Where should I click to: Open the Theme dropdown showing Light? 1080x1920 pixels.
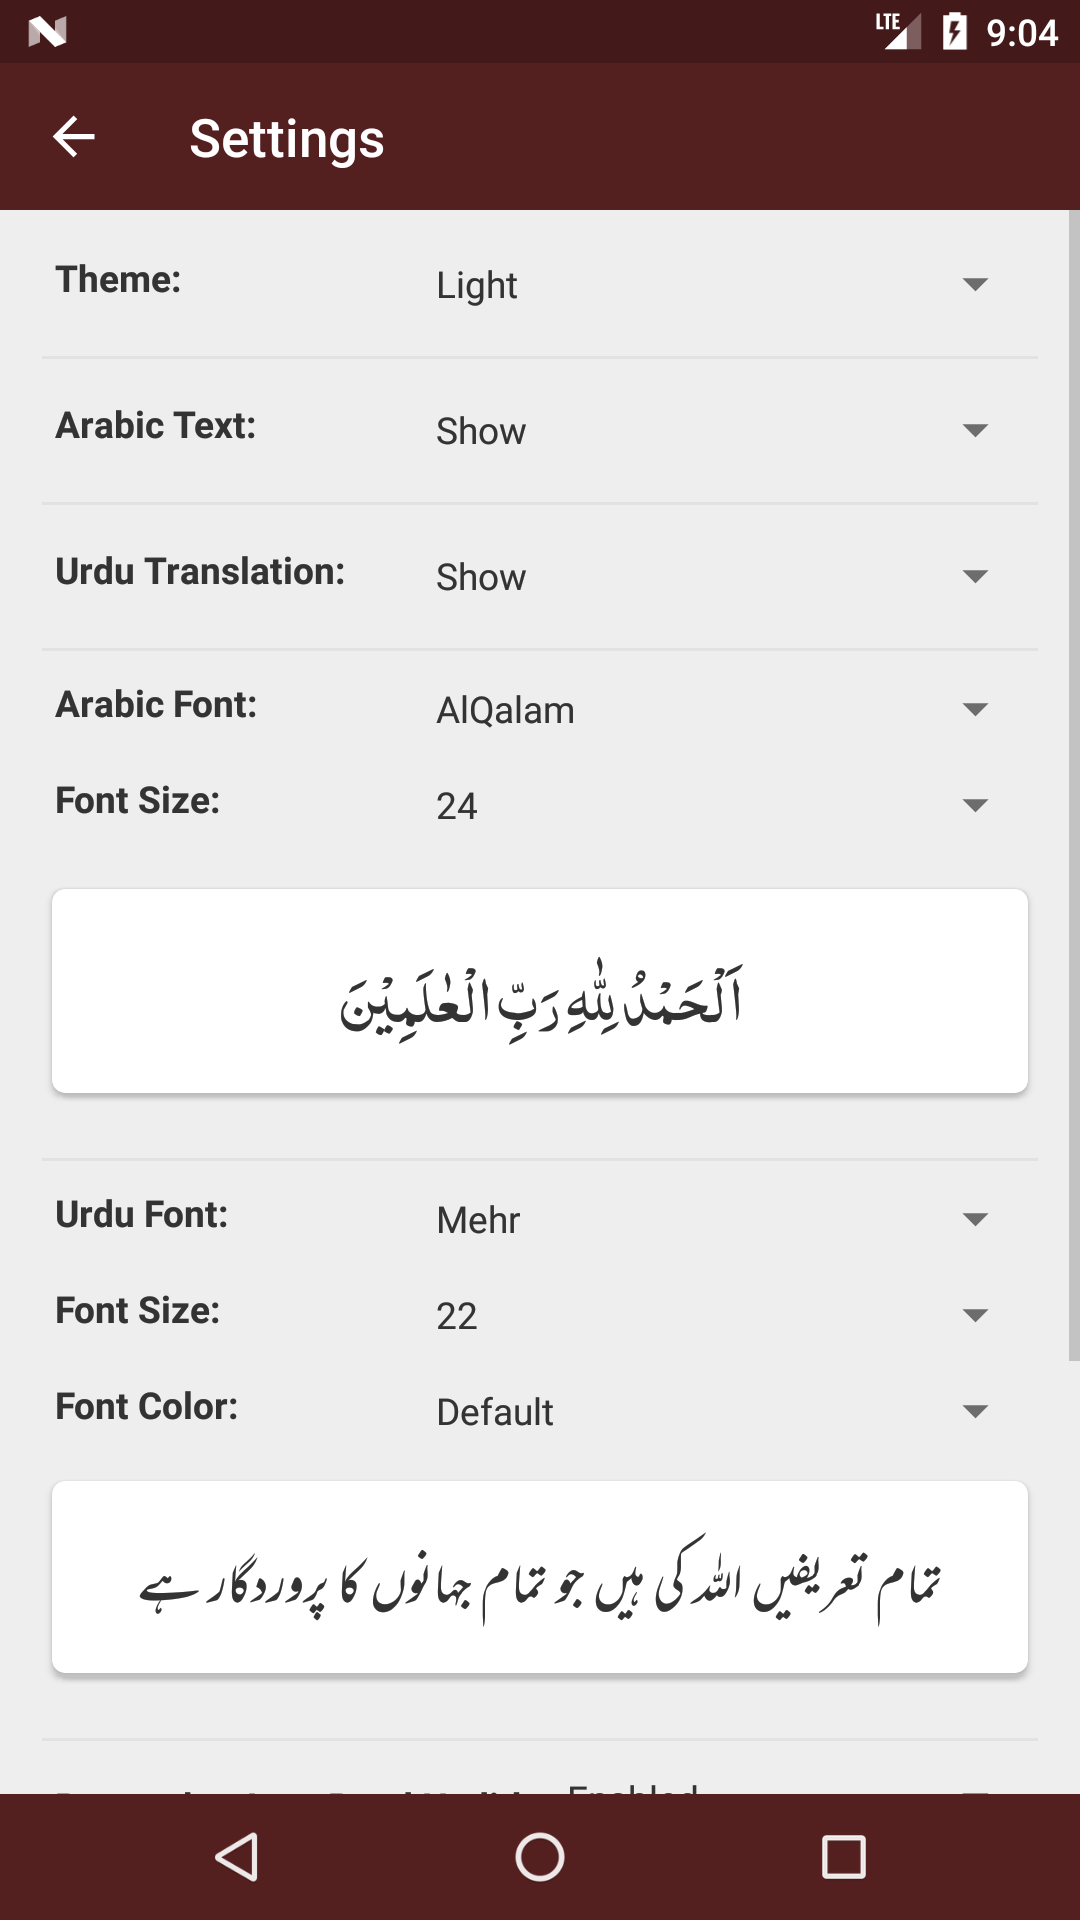(x=712, y=285)
